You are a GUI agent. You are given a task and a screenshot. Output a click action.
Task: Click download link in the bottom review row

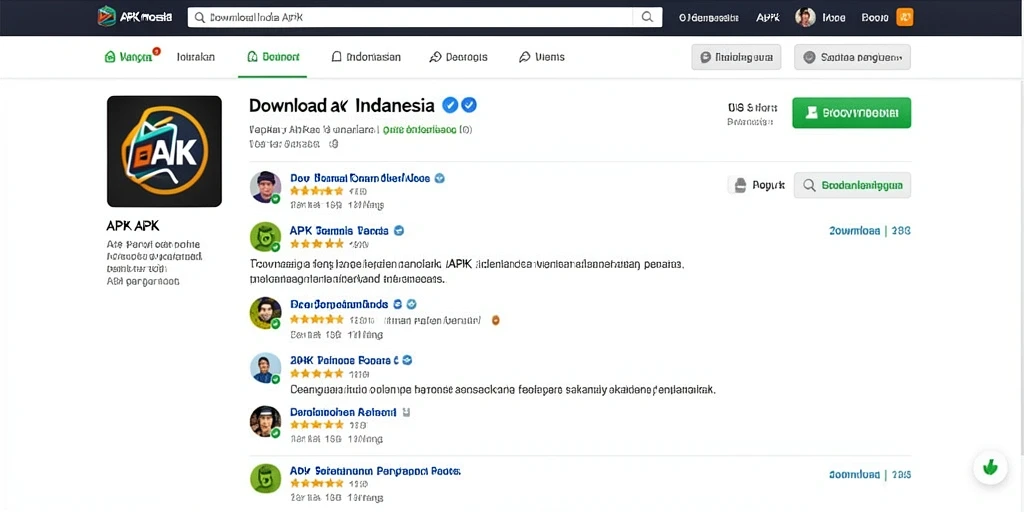point(870,474)
